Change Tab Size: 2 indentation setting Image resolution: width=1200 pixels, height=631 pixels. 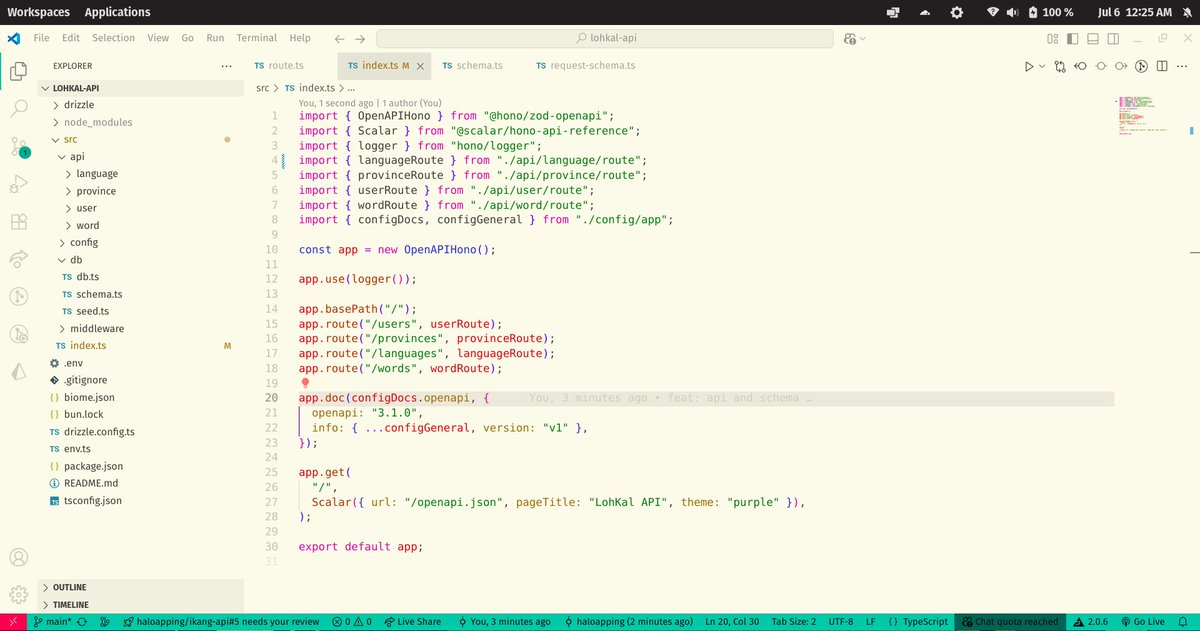[794, 622]
